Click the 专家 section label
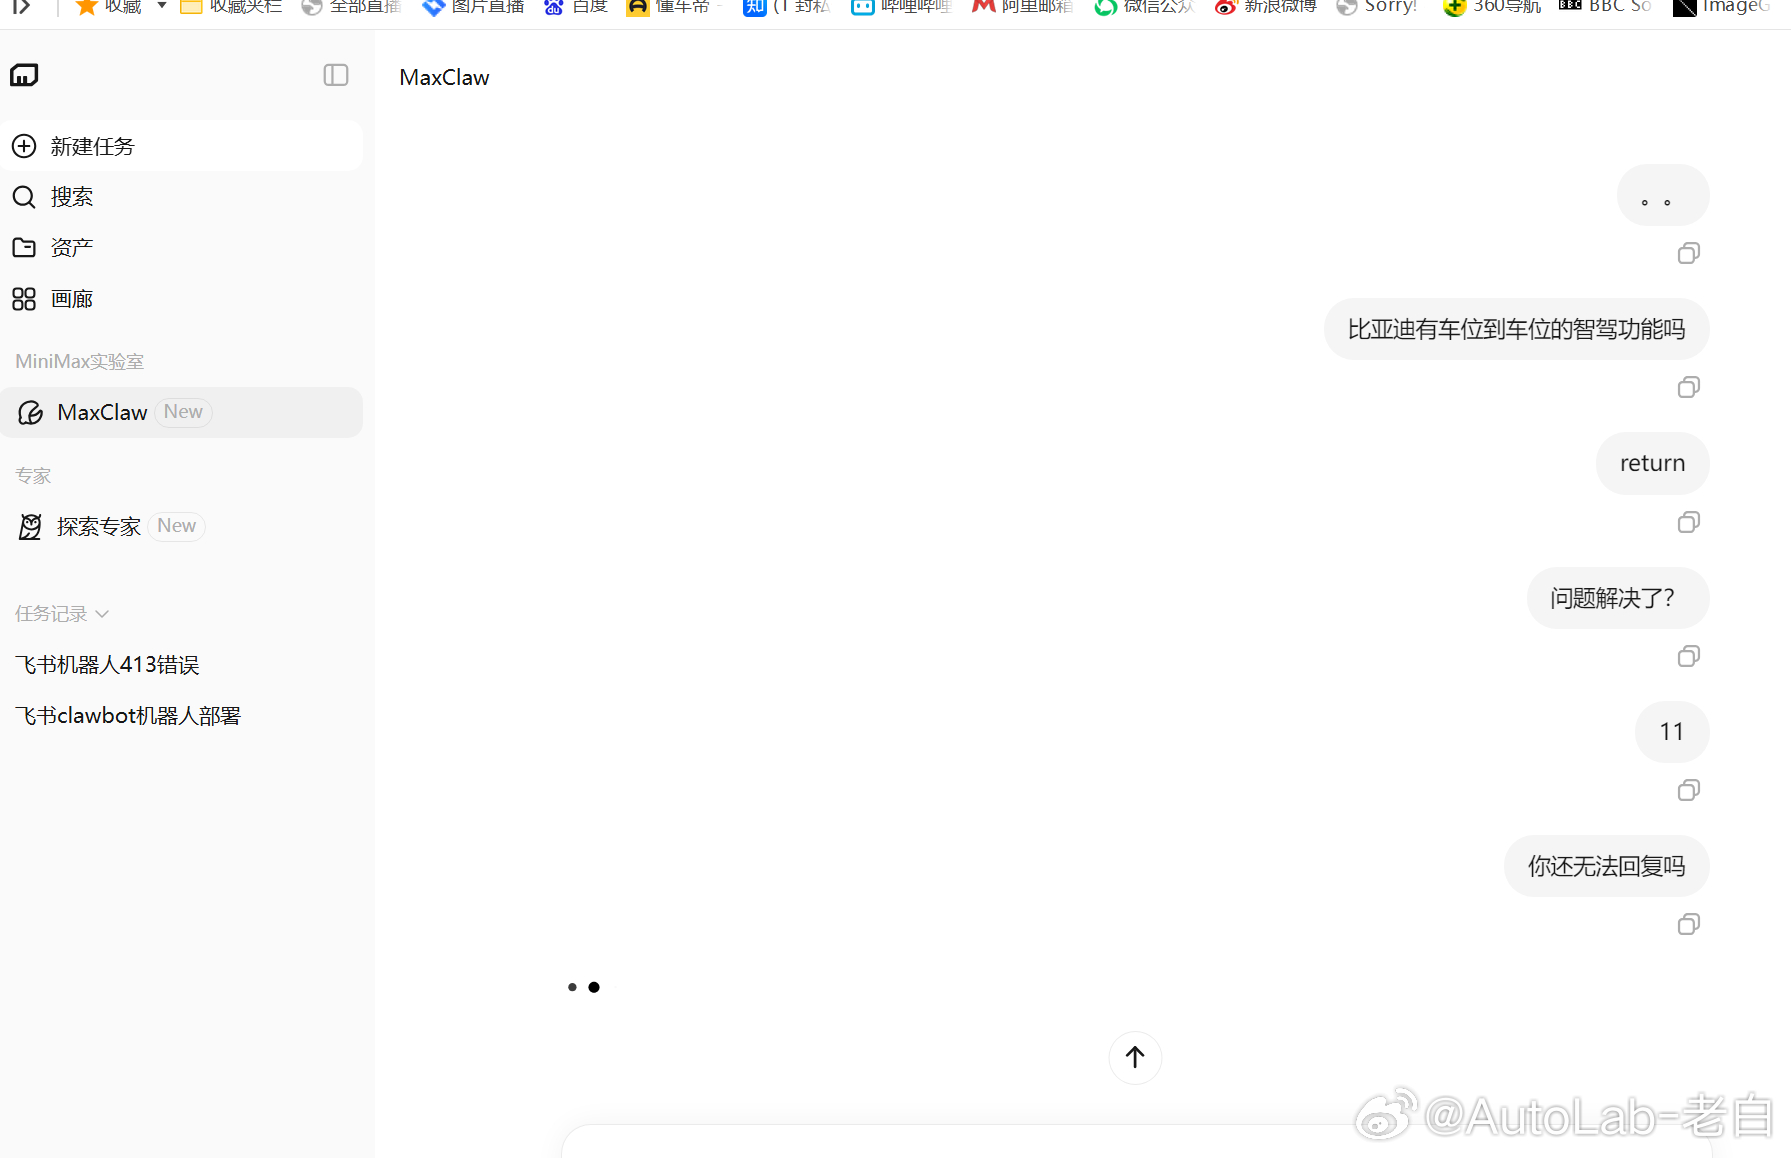This screenshot has width=1791, height=1158. coord(33,476)
